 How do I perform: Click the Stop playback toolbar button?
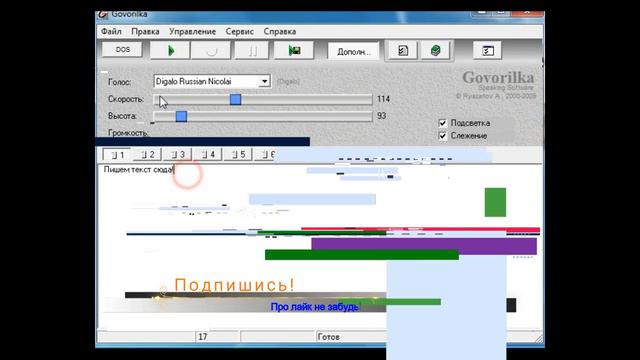(x=211, y=51)
